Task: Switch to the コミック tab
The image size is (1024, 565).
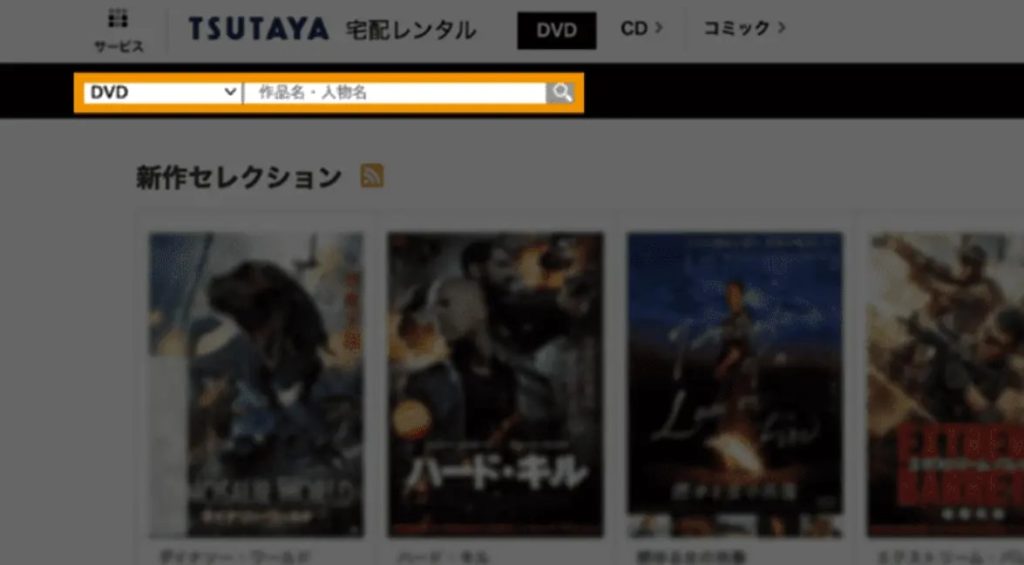Action: pos(737,28)
